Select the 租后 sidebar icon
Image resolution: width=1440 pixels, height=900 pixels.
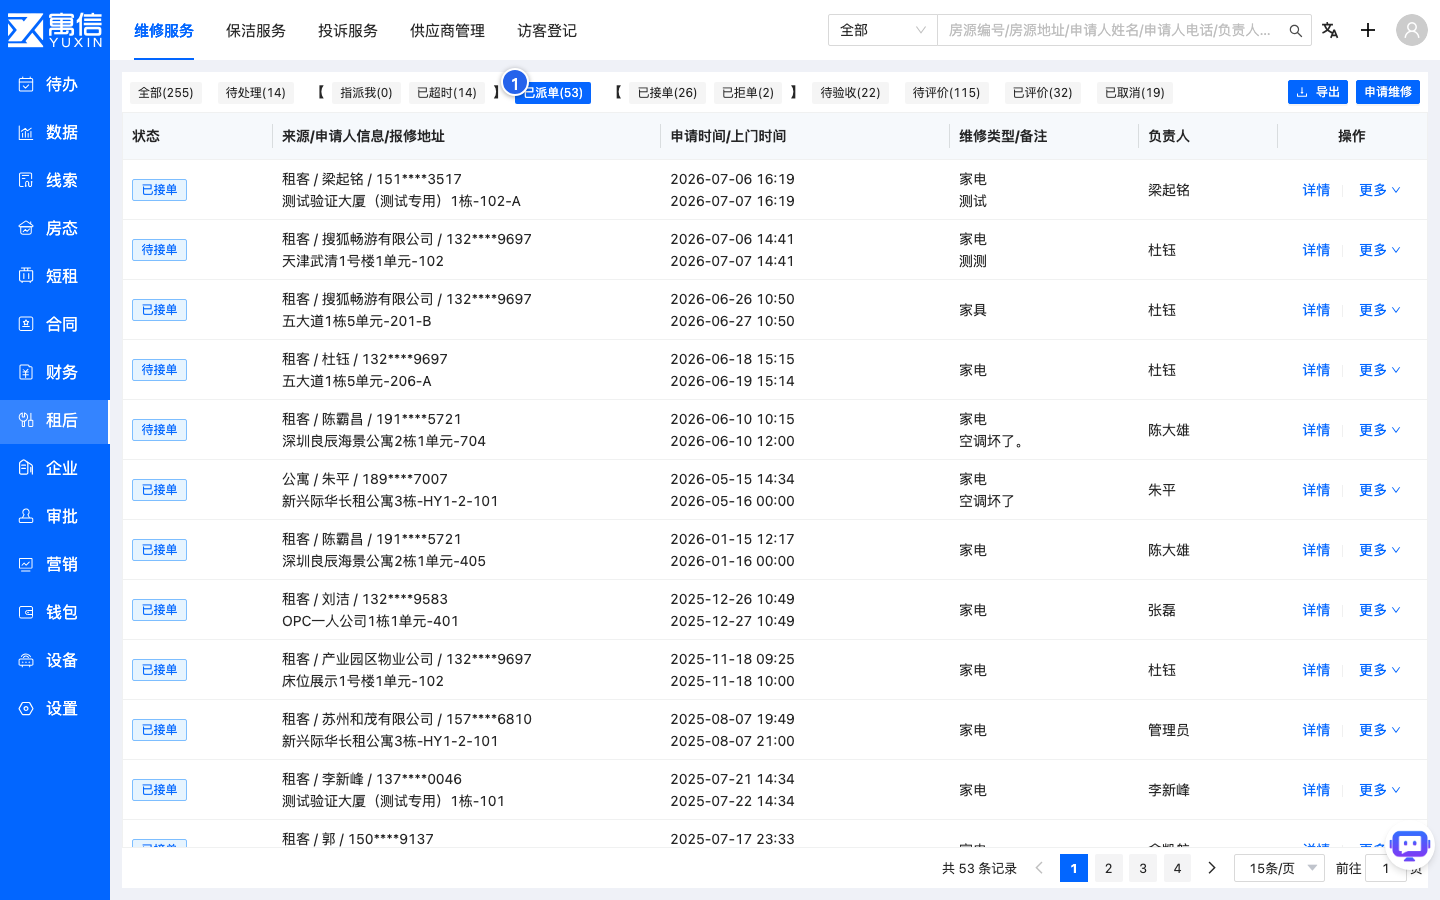click(26, 420)
